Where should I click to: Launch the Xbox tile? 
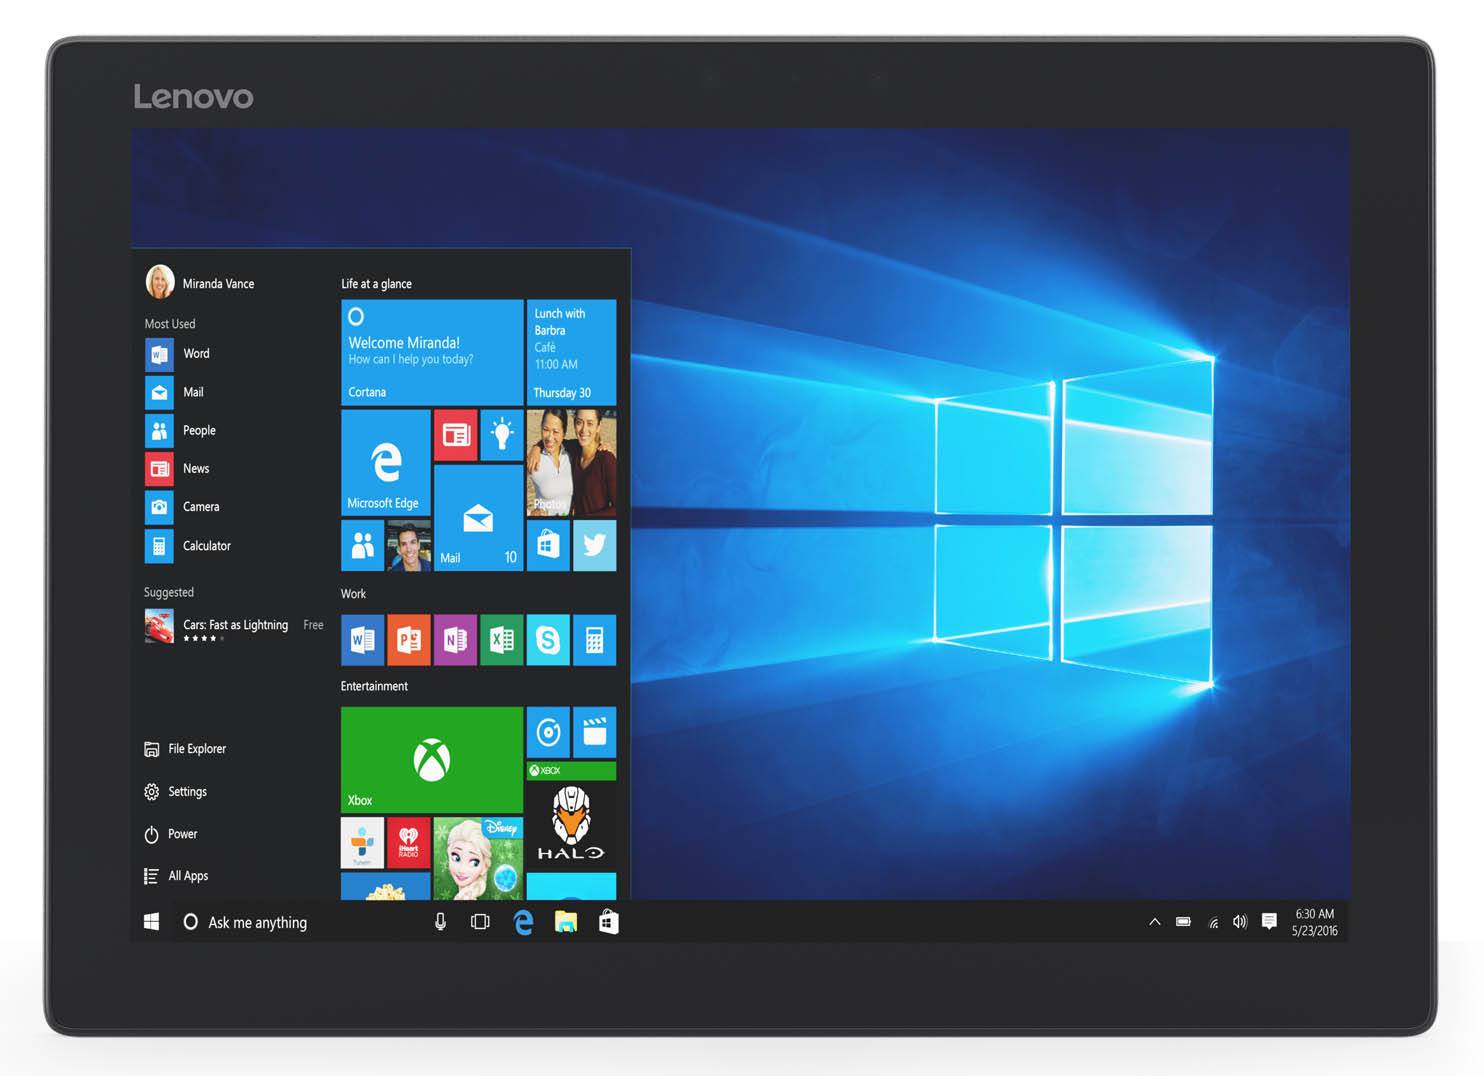[431, 759]
